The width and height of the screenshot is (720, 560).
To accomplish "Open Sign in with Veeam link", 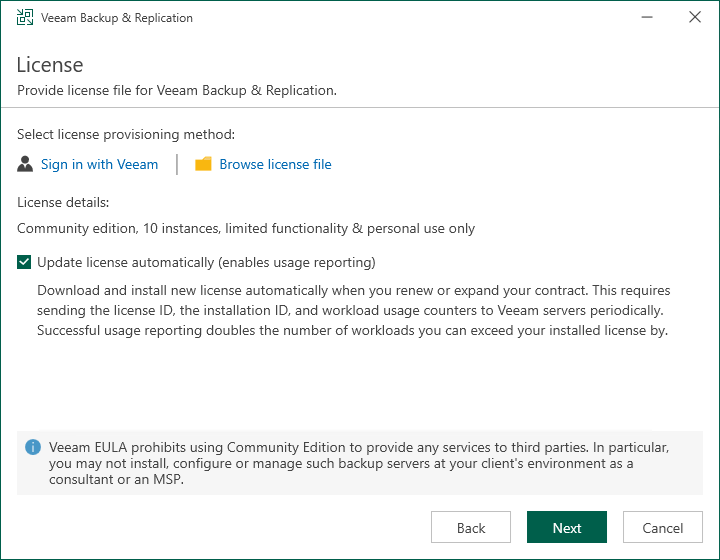I will [99, 164].
